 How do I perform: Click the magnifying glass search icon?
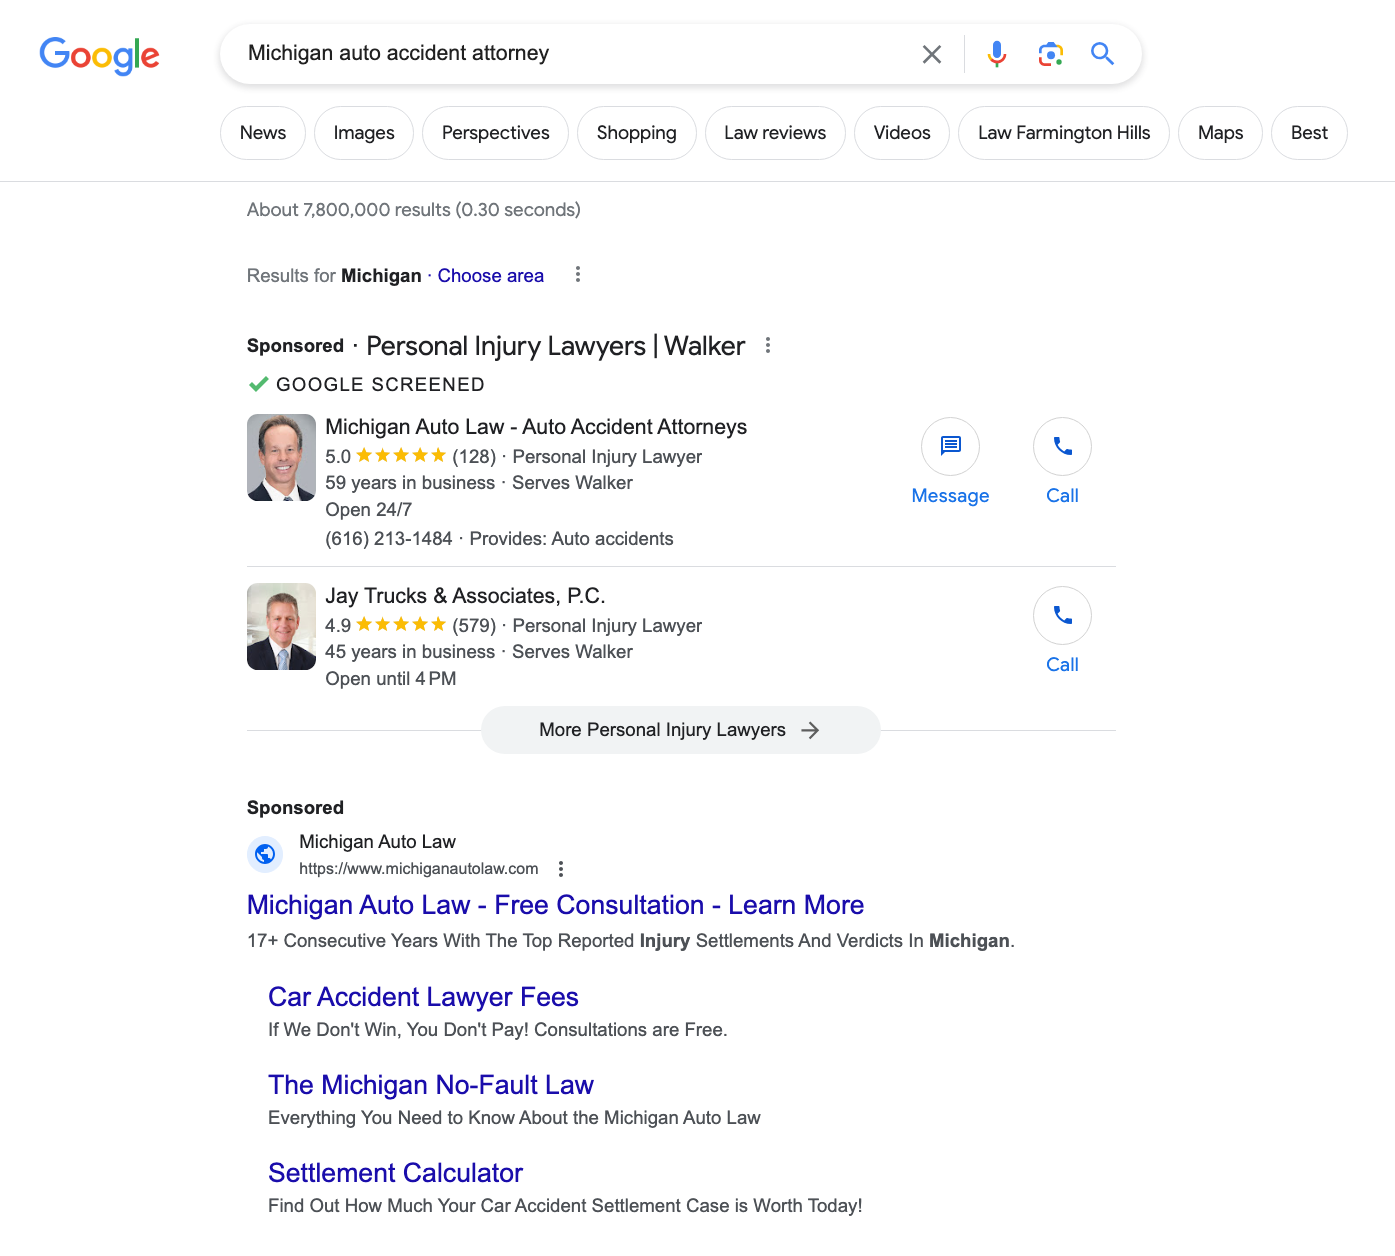tap(1102, 54)
